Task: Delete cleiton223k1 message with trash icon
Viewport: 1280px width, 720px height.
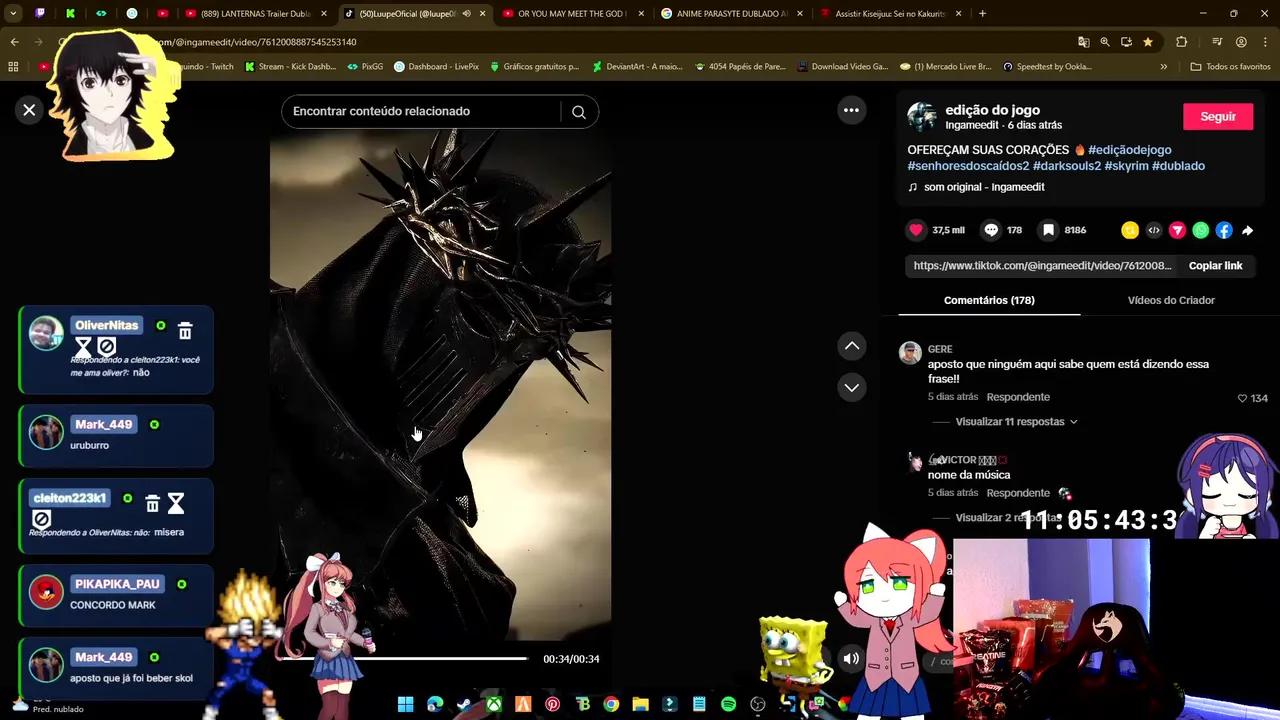Action: pyautogui.click(x=152, y=503)
